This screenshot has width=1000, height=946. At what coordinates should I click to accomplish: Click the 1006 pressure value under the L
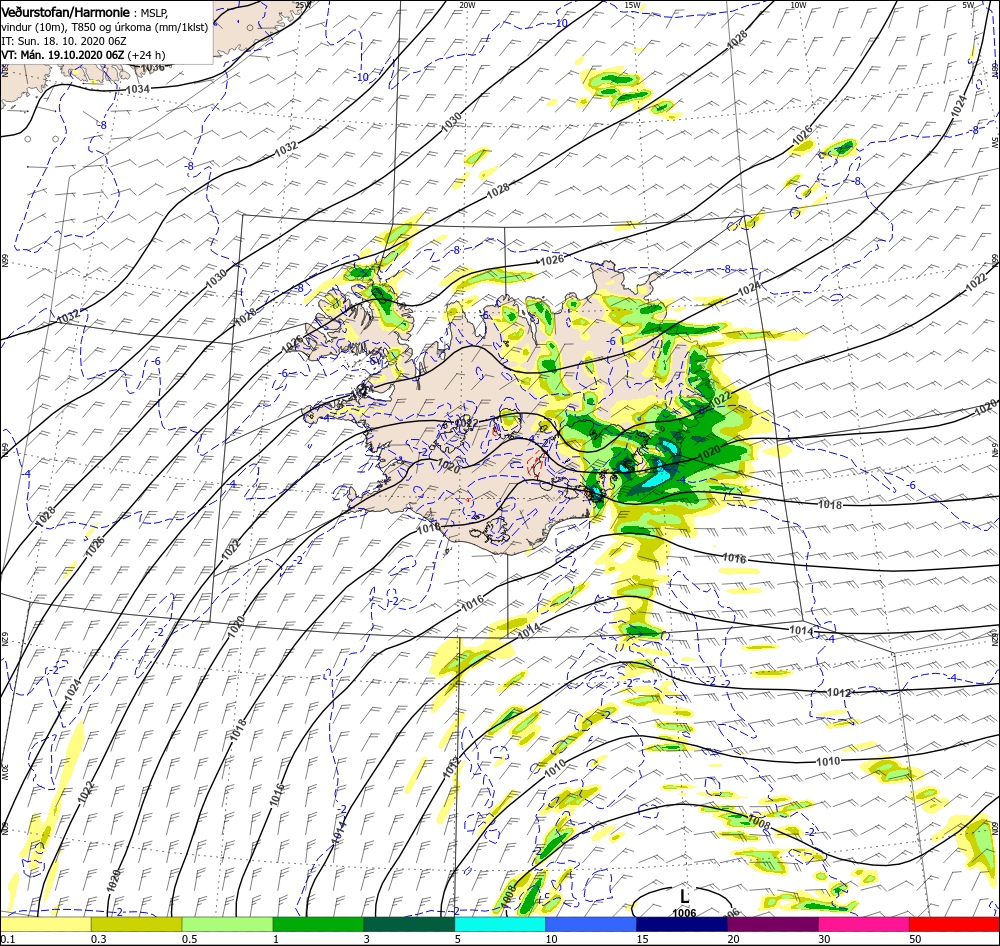click(684, 913)
